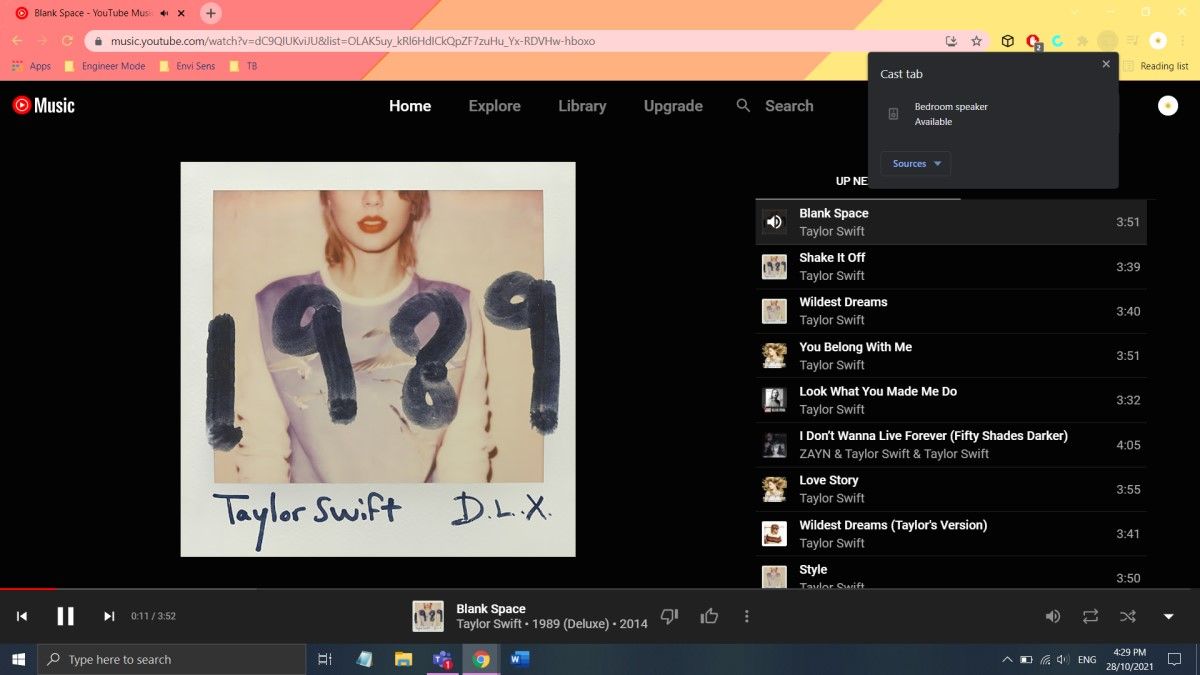Click the Windows taskbar search box
Image resolution: width=1200 pixels, height=675 pixels.
172,659
